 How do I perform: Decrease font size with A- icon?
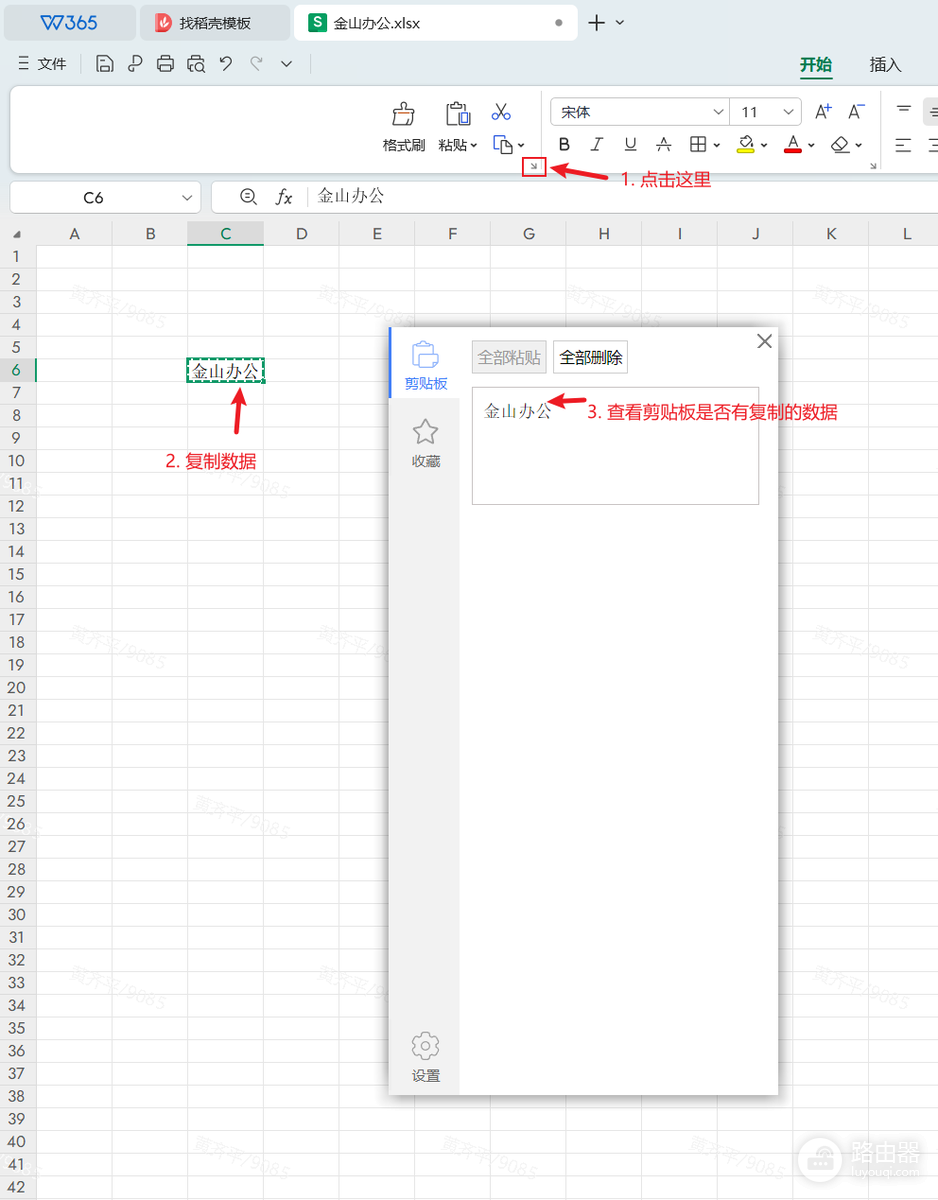pos(856,112)
